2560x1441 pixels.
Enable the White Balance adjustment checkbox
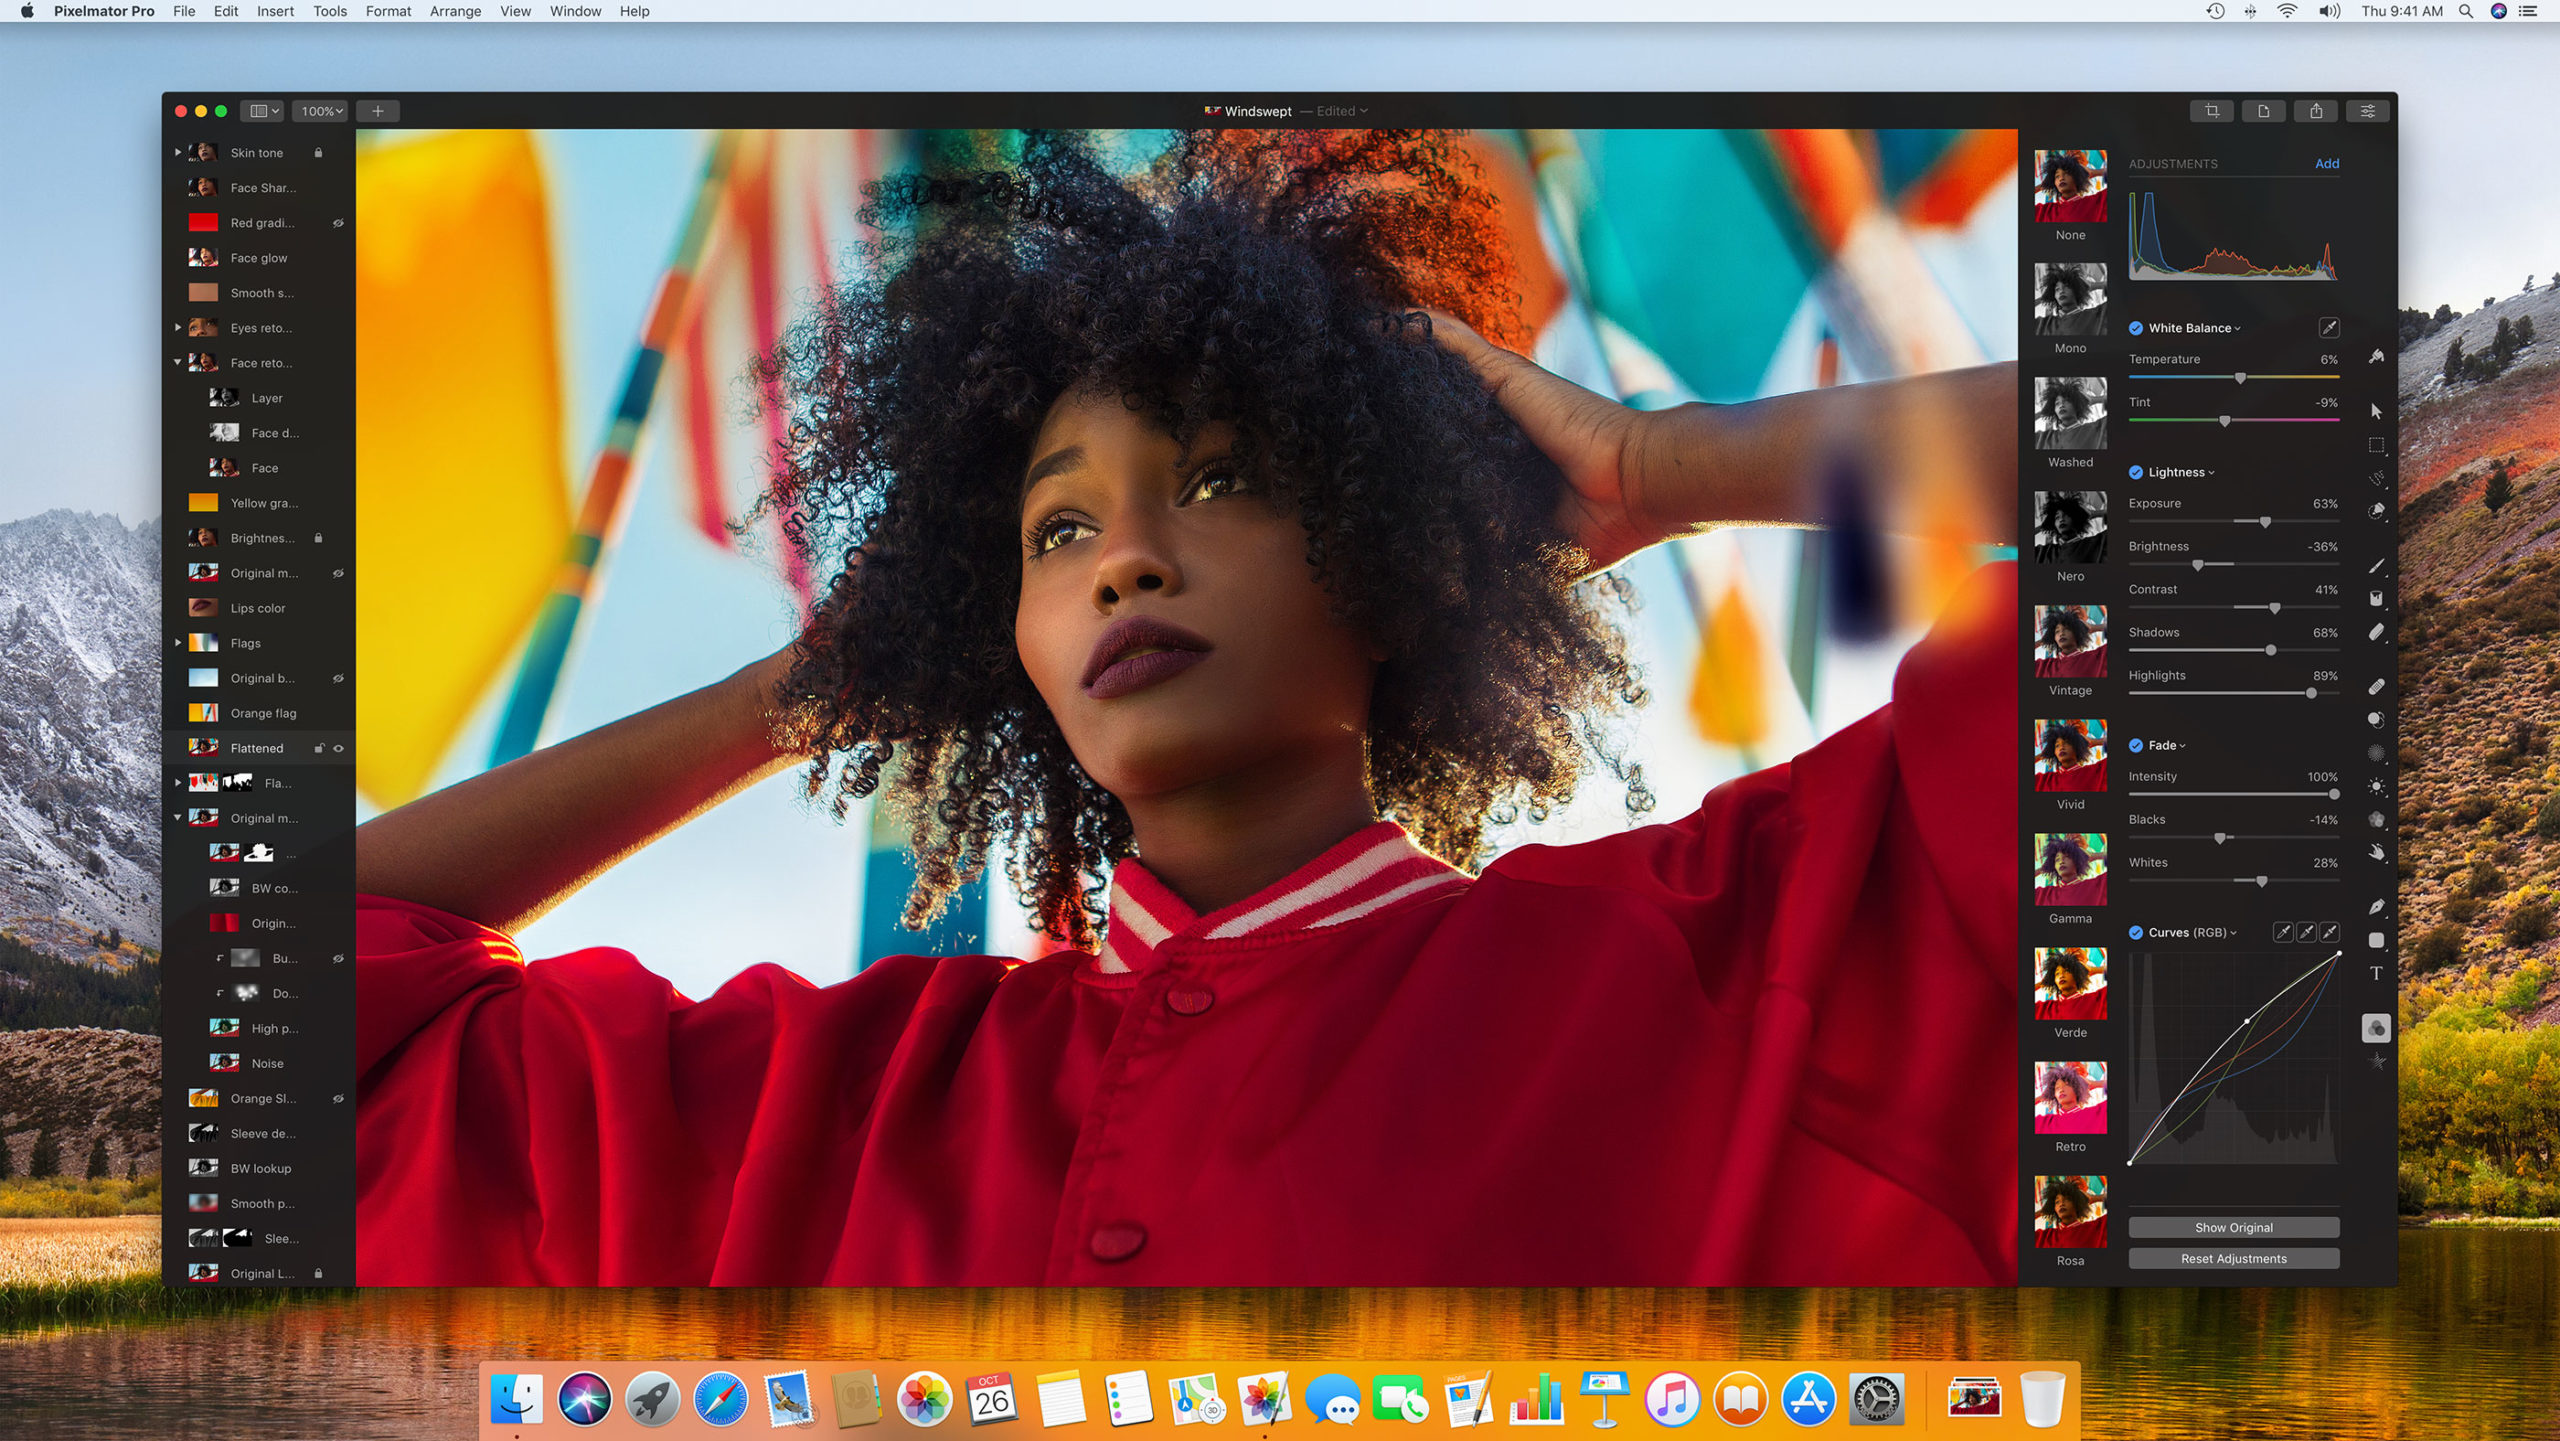click(x=2138, y=328)
